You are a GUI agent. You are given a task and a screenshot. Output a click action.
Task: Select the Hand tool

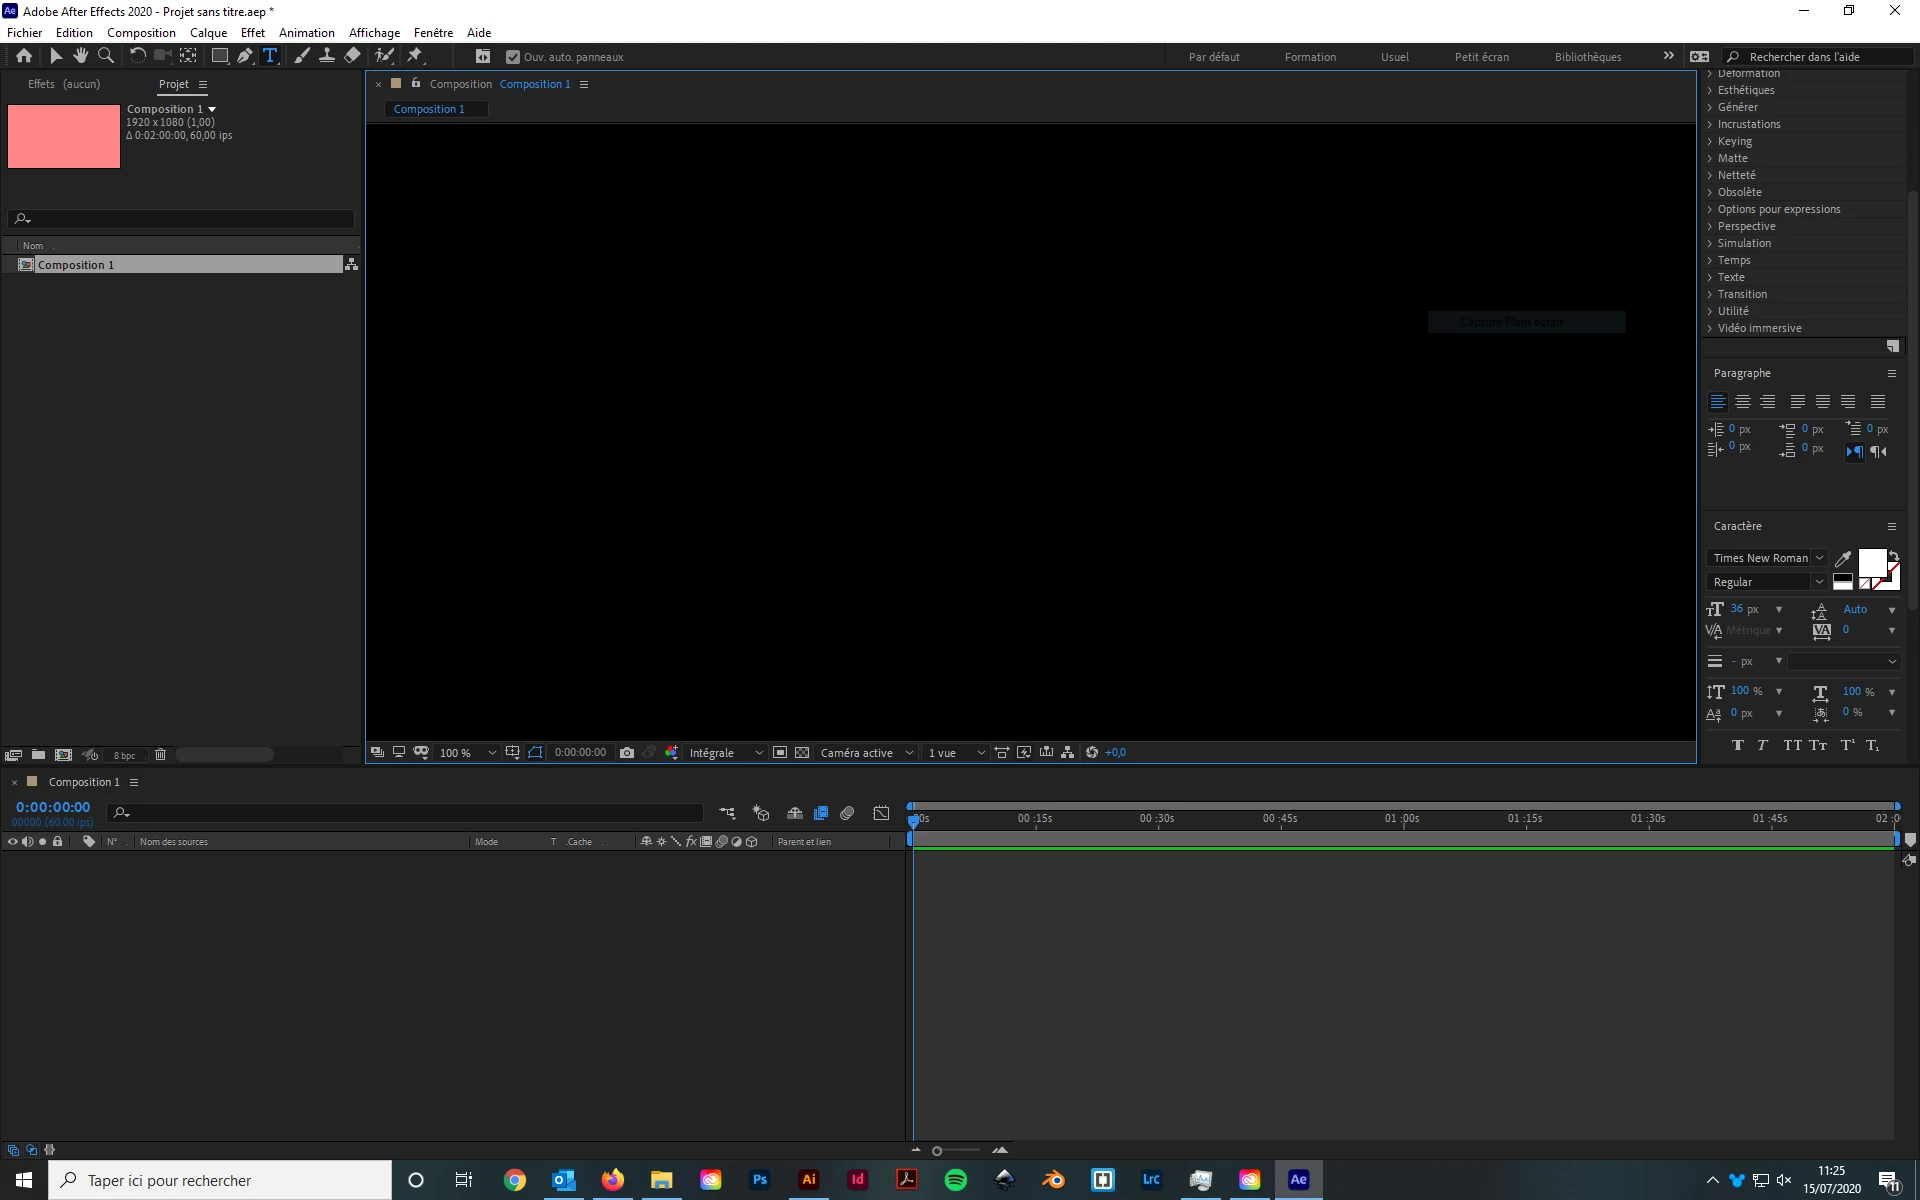click(81, 56)
